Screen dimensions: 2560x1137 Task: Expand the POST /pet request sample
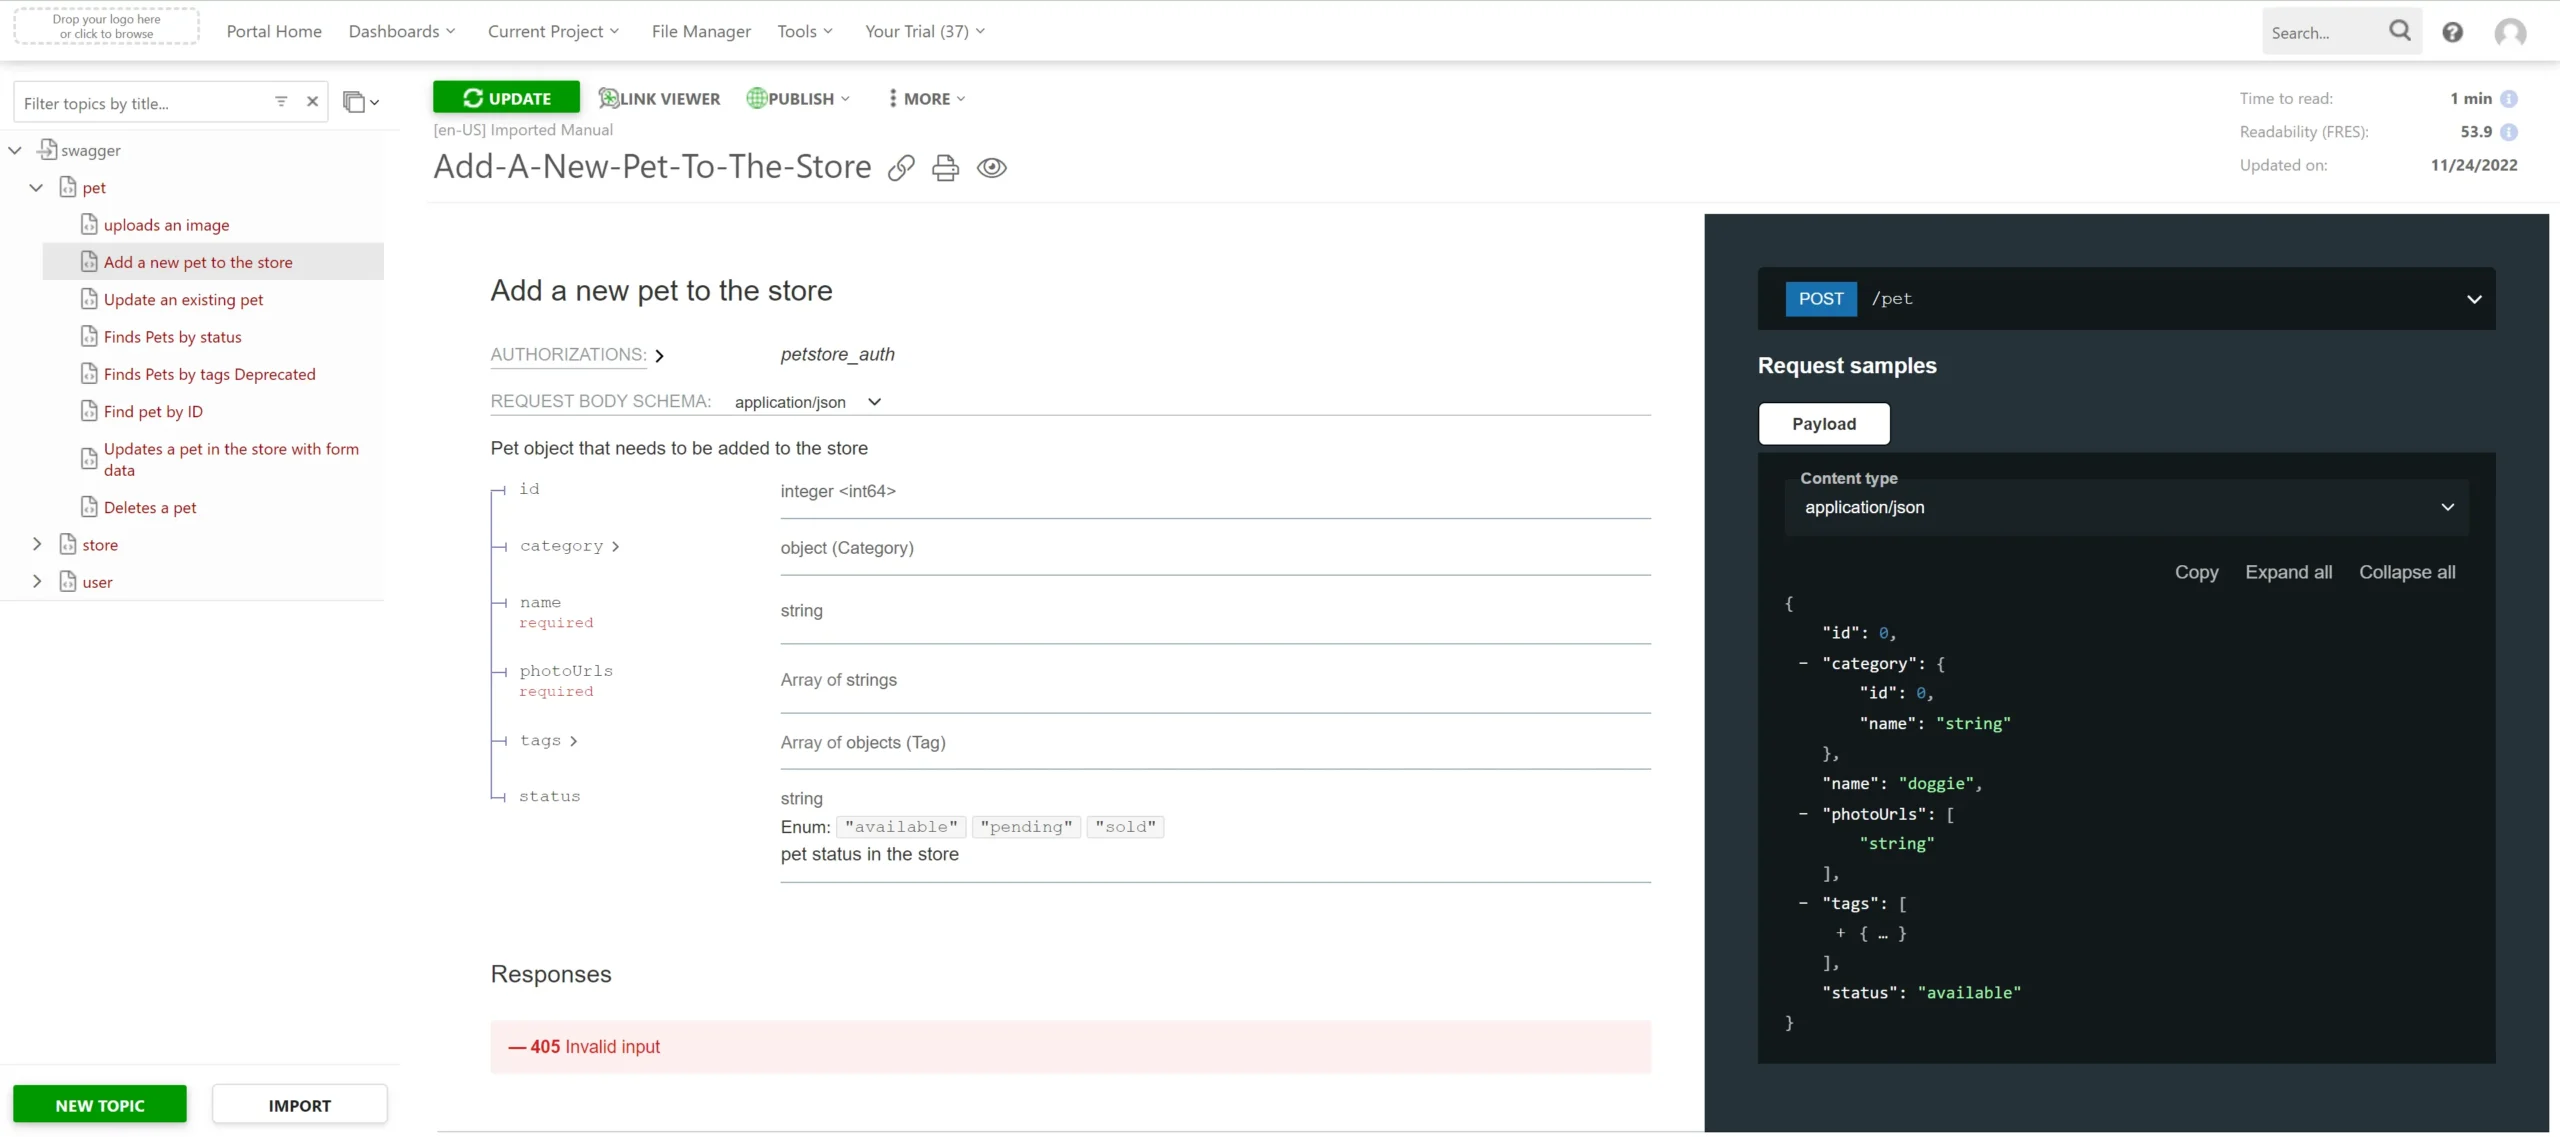[x=2473, y=299]
